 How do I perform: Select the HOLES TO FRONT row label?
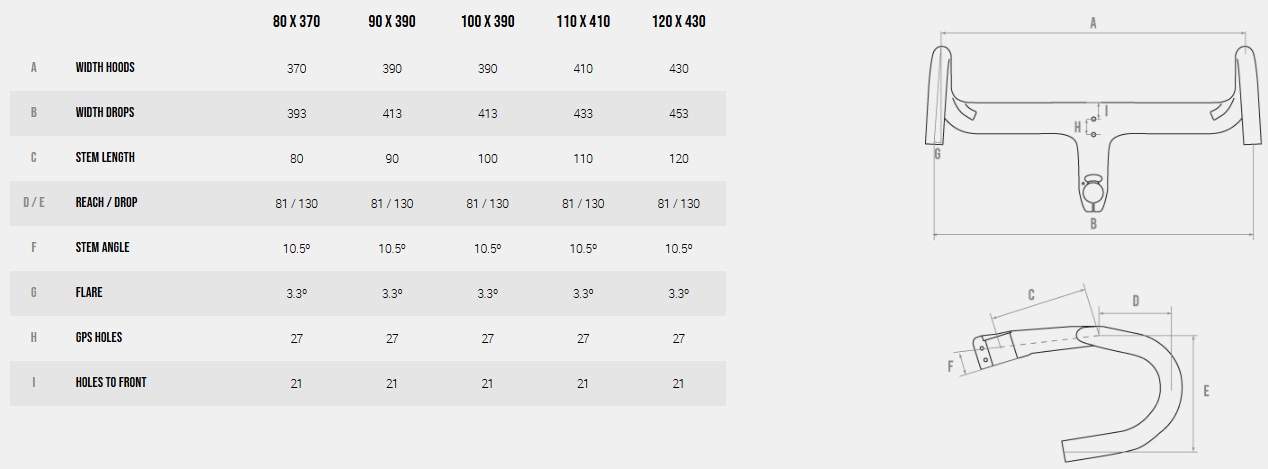pos(111,383)
